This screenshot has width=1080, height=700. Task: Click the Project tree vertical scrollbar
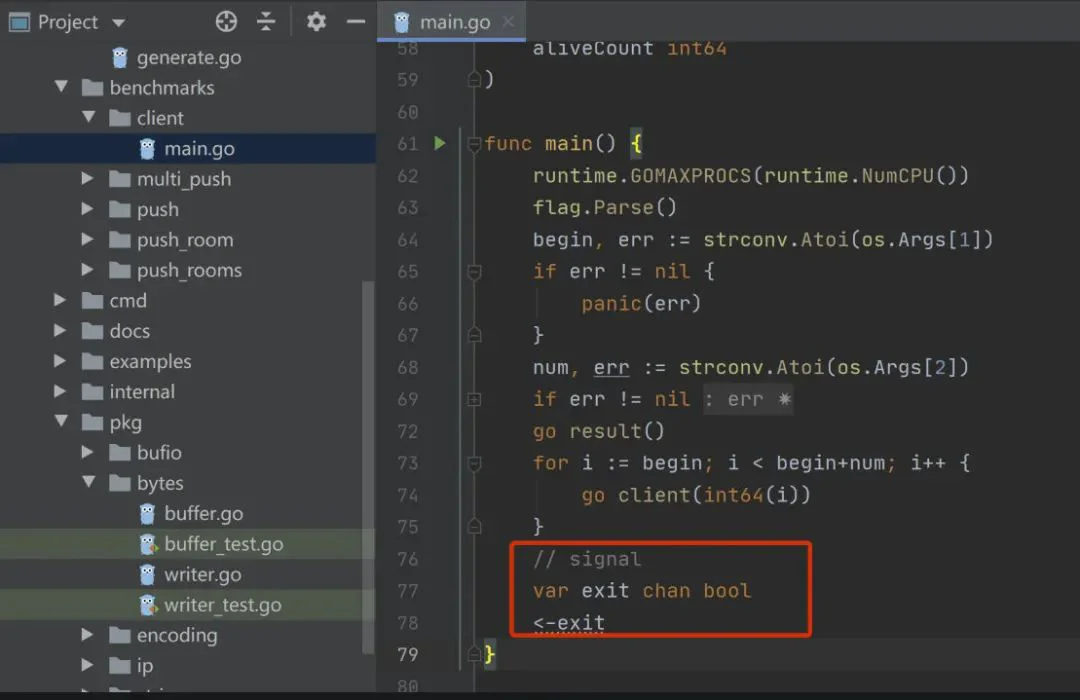pyautogui.click(x=368, y=469)
